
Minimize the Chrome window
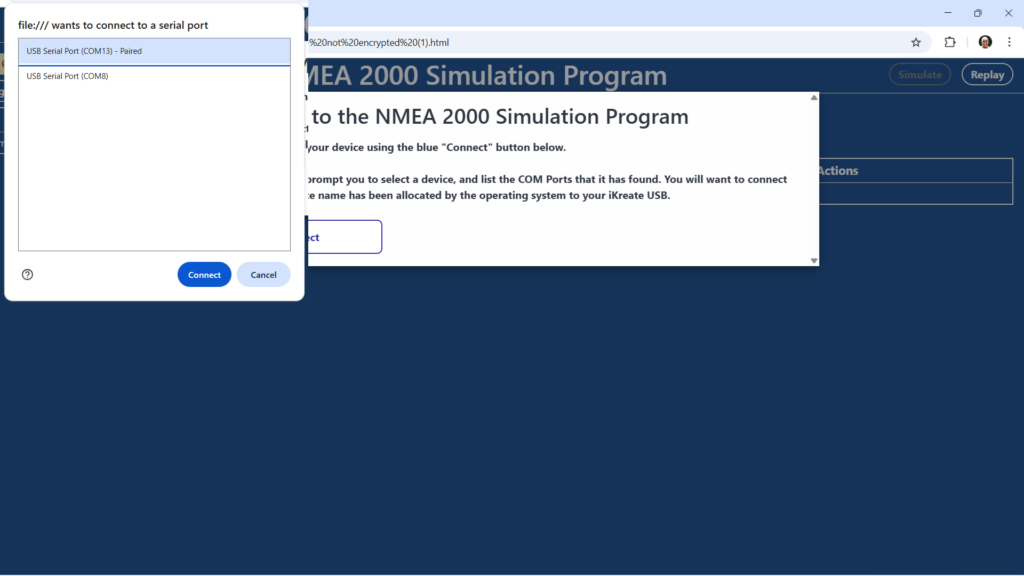946,13
